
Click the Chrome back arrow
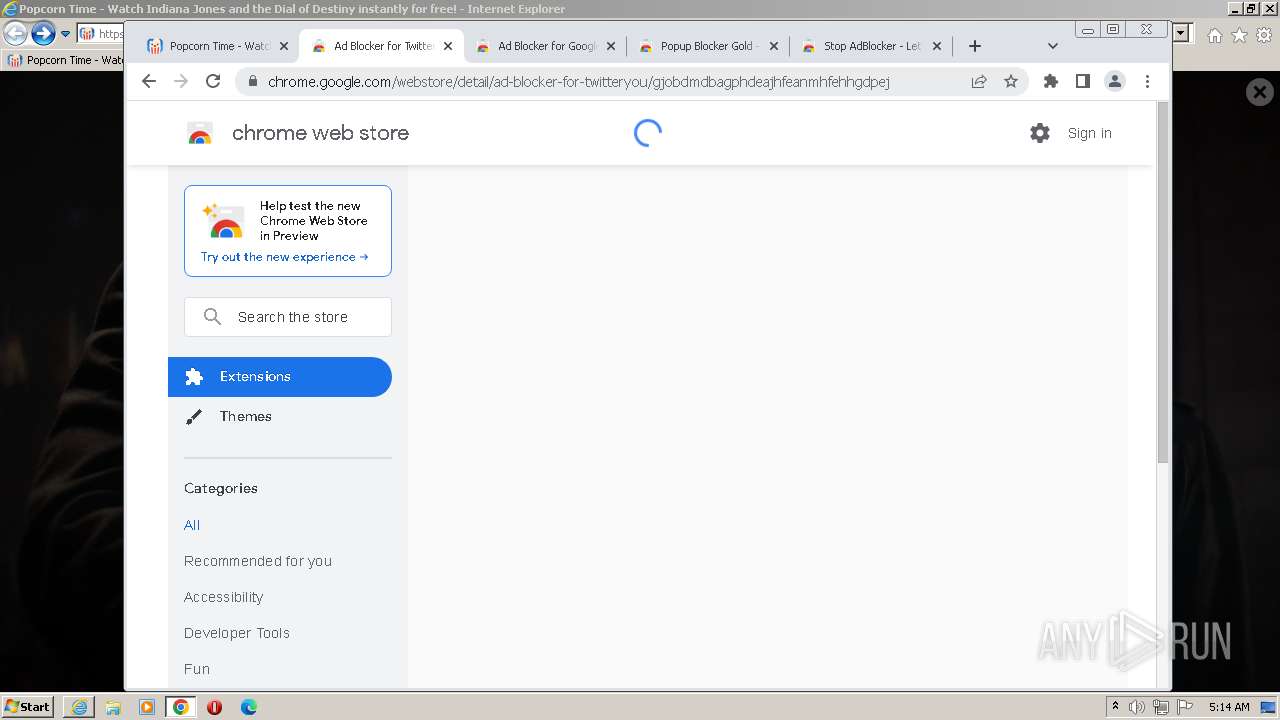pos(149,82)
